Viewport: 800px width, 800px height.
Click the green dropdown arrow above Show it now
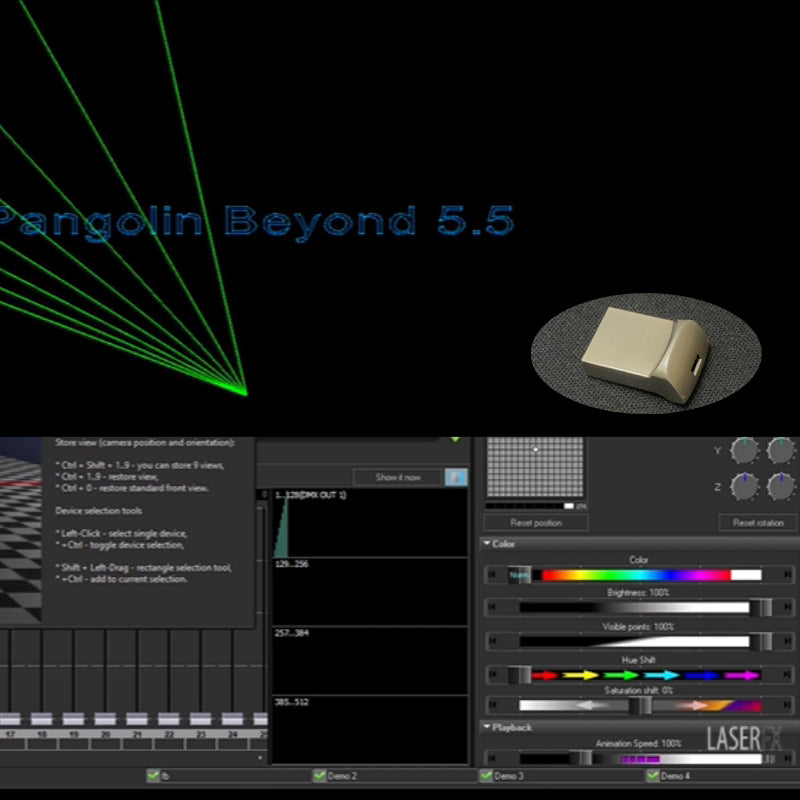click(456, 439)
